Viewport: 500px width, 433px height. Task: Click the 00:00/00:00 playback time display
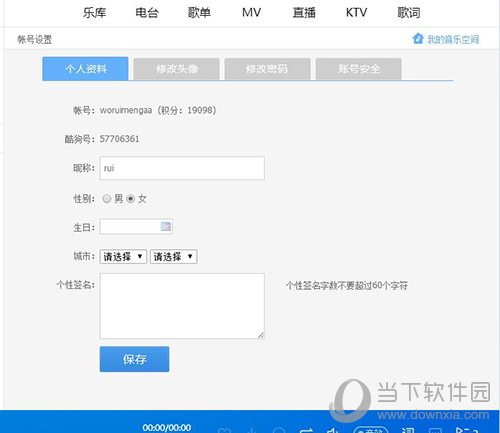coord(167,427)
